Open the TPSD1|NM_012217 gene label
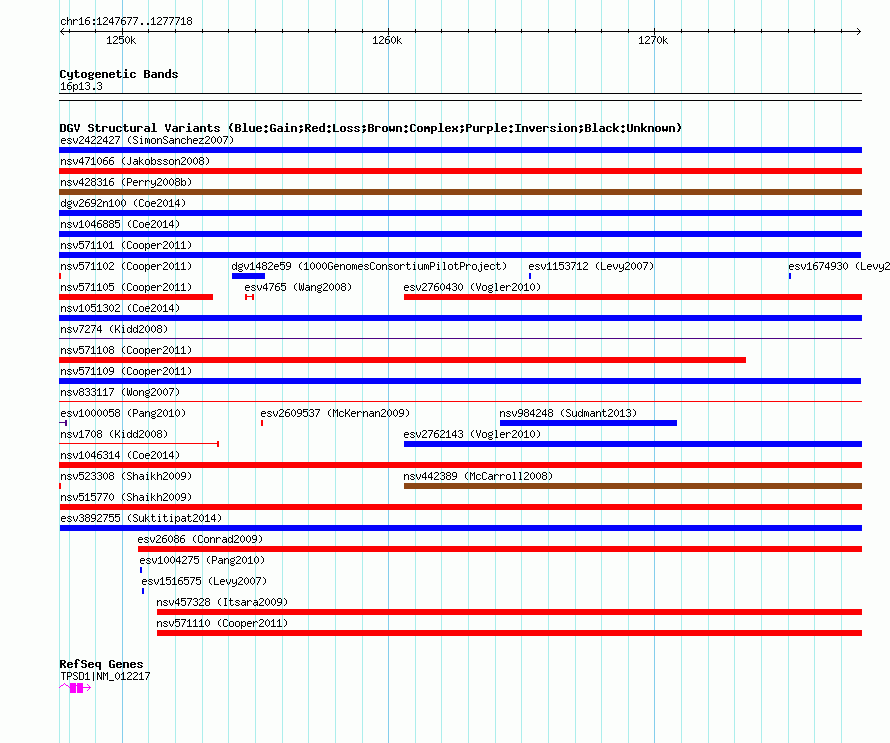Screen dimensions: 890x743 105,676
